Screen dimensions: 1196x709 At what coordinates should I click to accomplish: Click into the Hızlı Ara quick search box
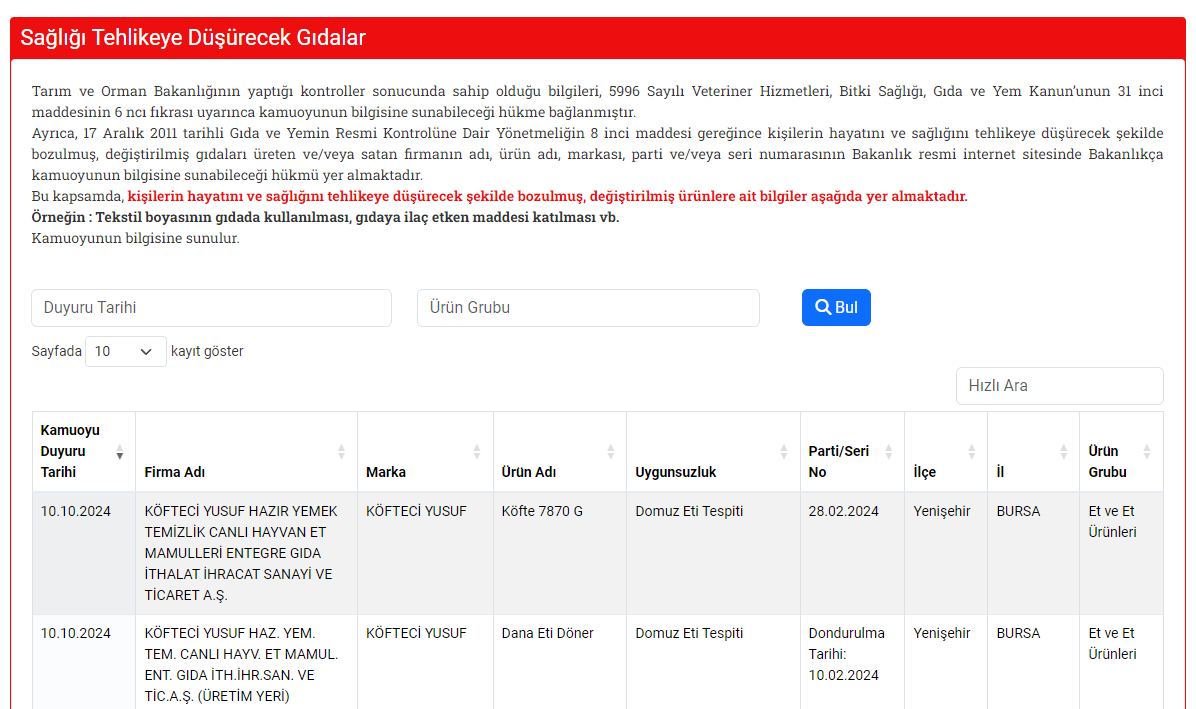[1059, 386]
